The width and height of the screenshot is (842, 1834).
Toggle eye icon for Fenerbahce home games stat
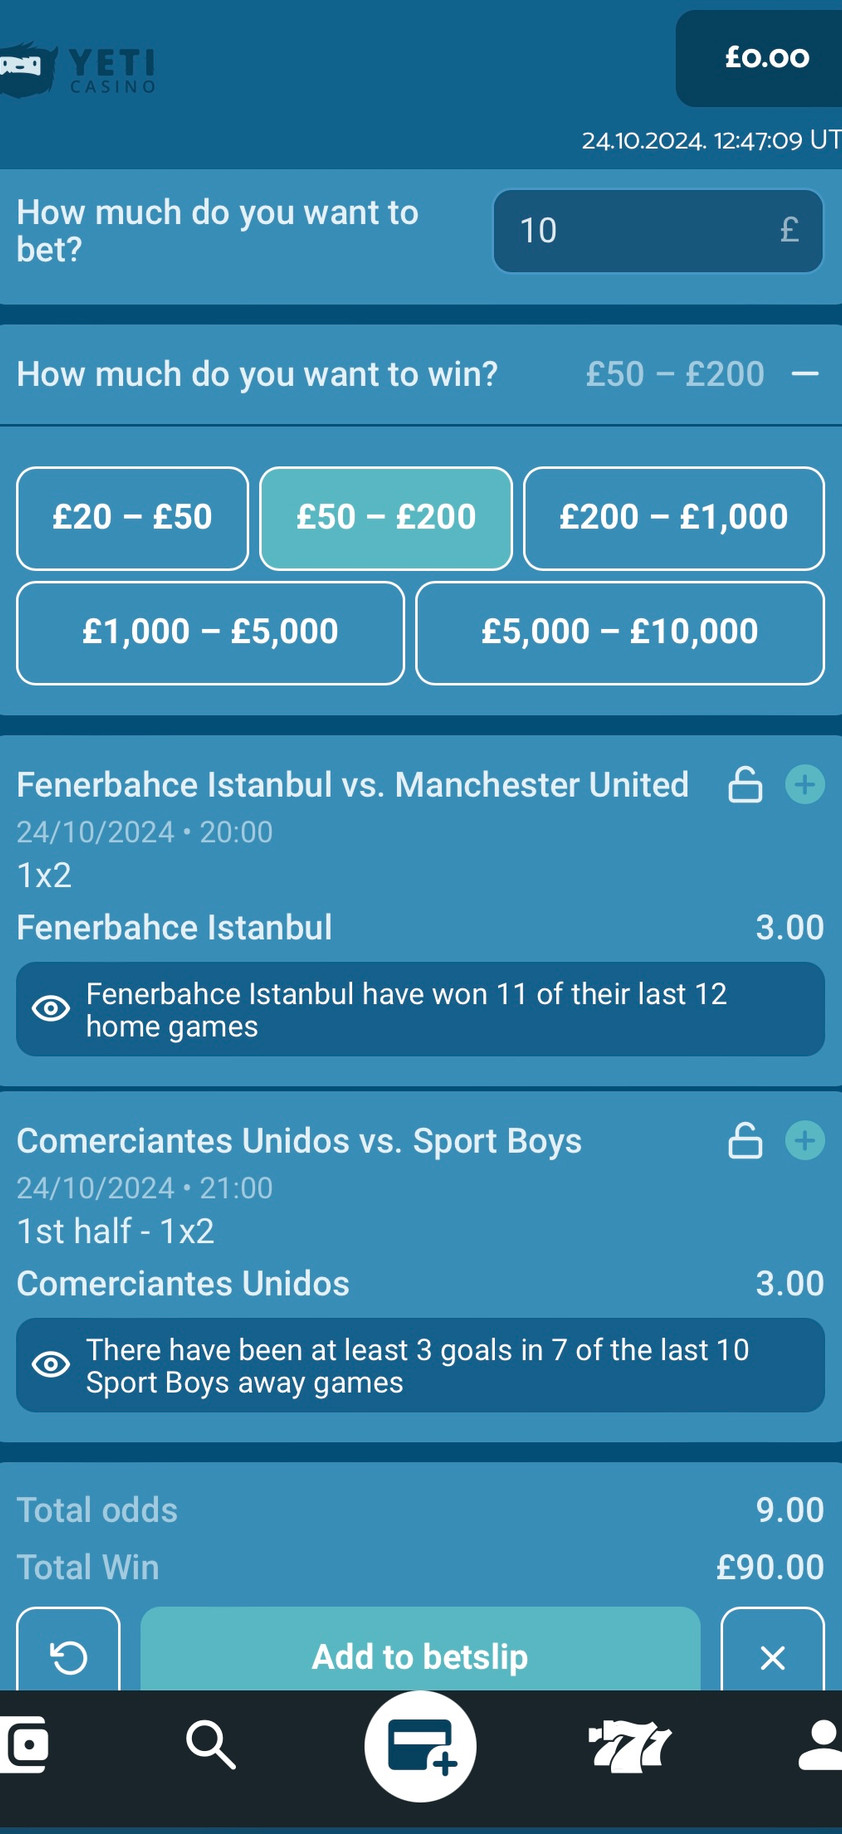pyautogui.click(x=51, y=1009)
